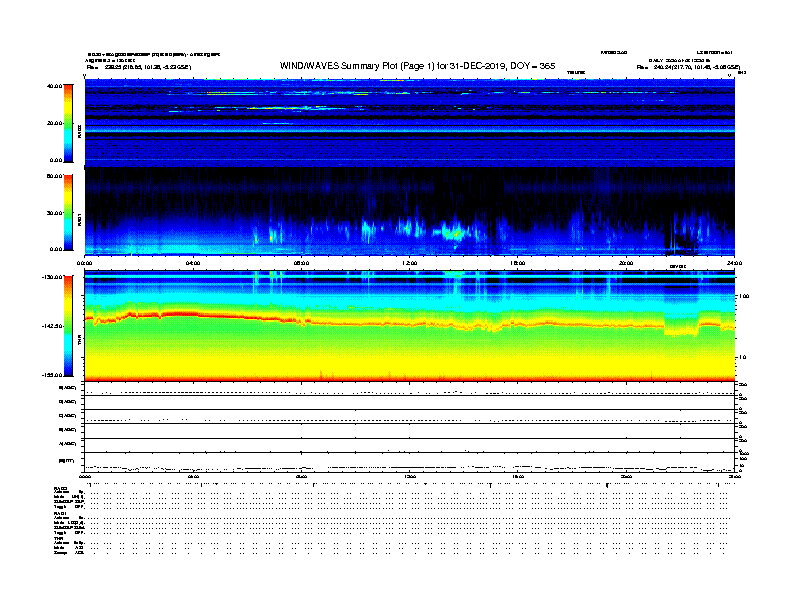Click the 20.00 label on RAD2 scale
This screenshot has height=612, width=792.
[x=55, y=123]
